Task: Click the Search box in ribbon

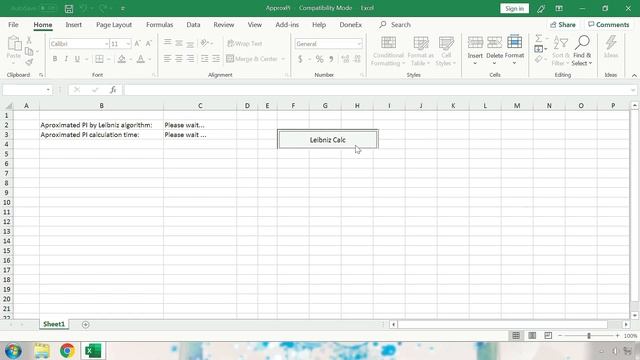Action: click(x=395, y=25)
